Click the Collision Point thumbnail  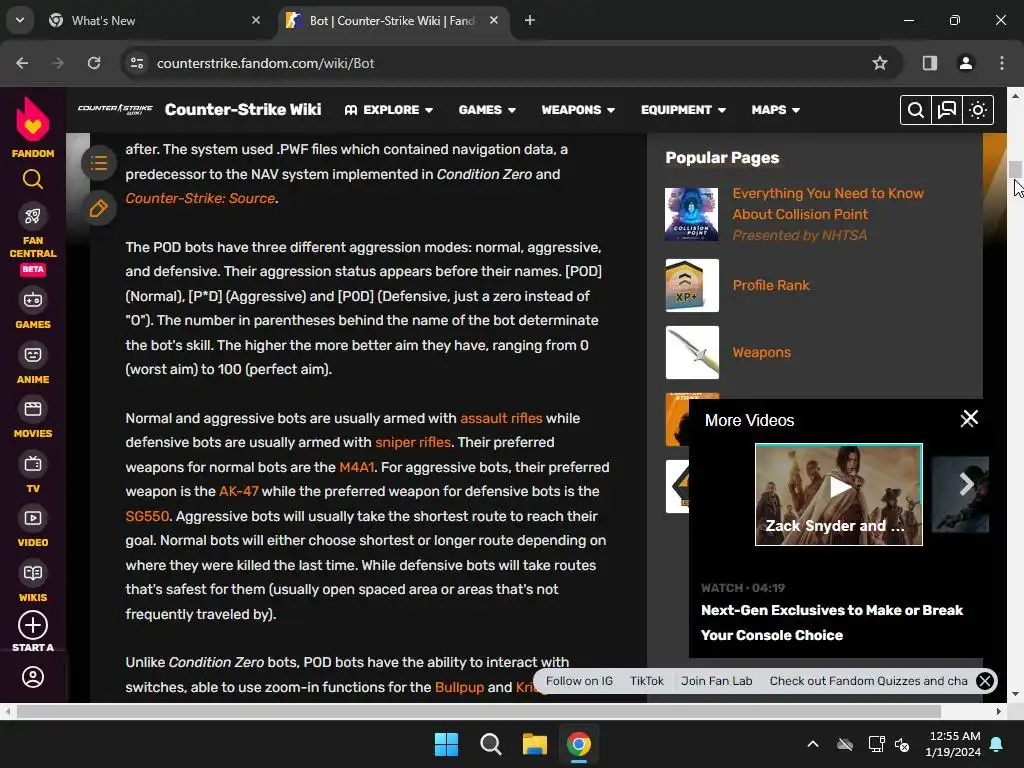[x=692, y=214]
